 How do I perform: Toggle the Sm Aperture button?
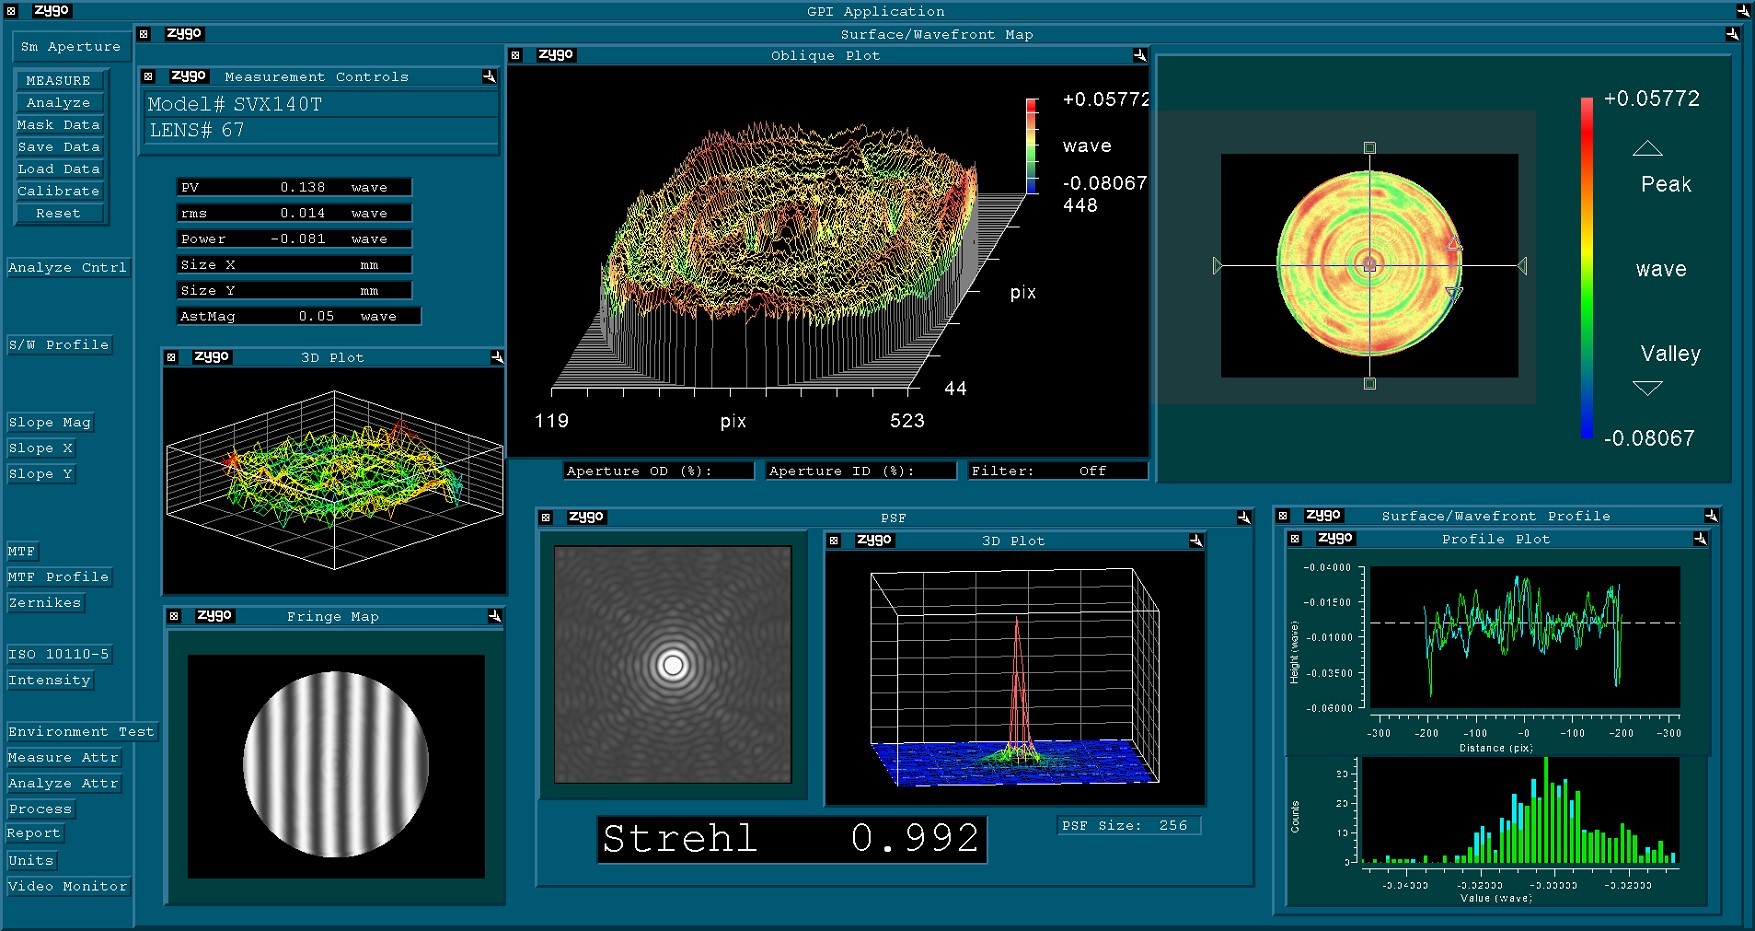coord(70,47)
